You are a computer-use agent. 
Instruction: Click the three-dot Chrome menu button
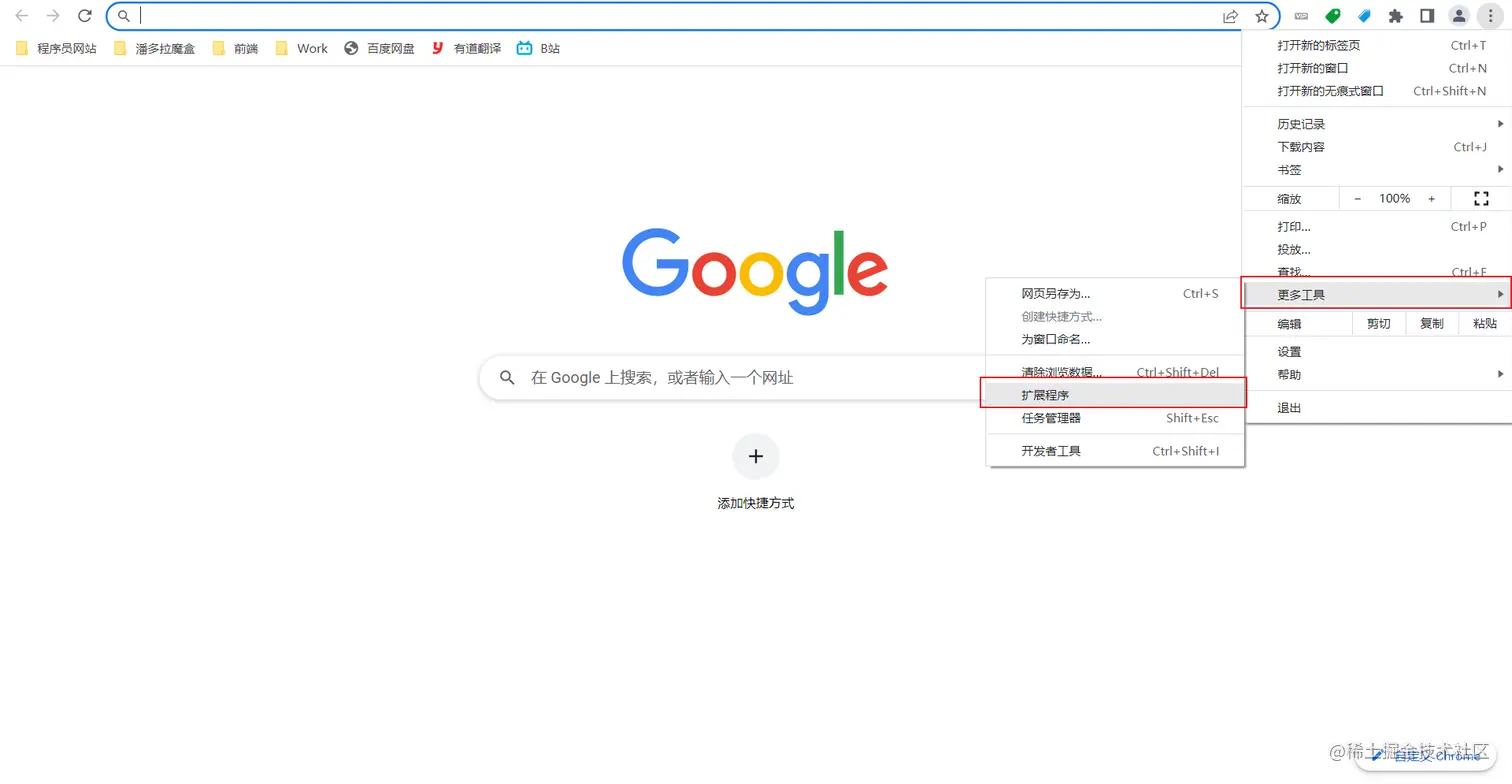pyautogui.click(x=1491, y=16)
